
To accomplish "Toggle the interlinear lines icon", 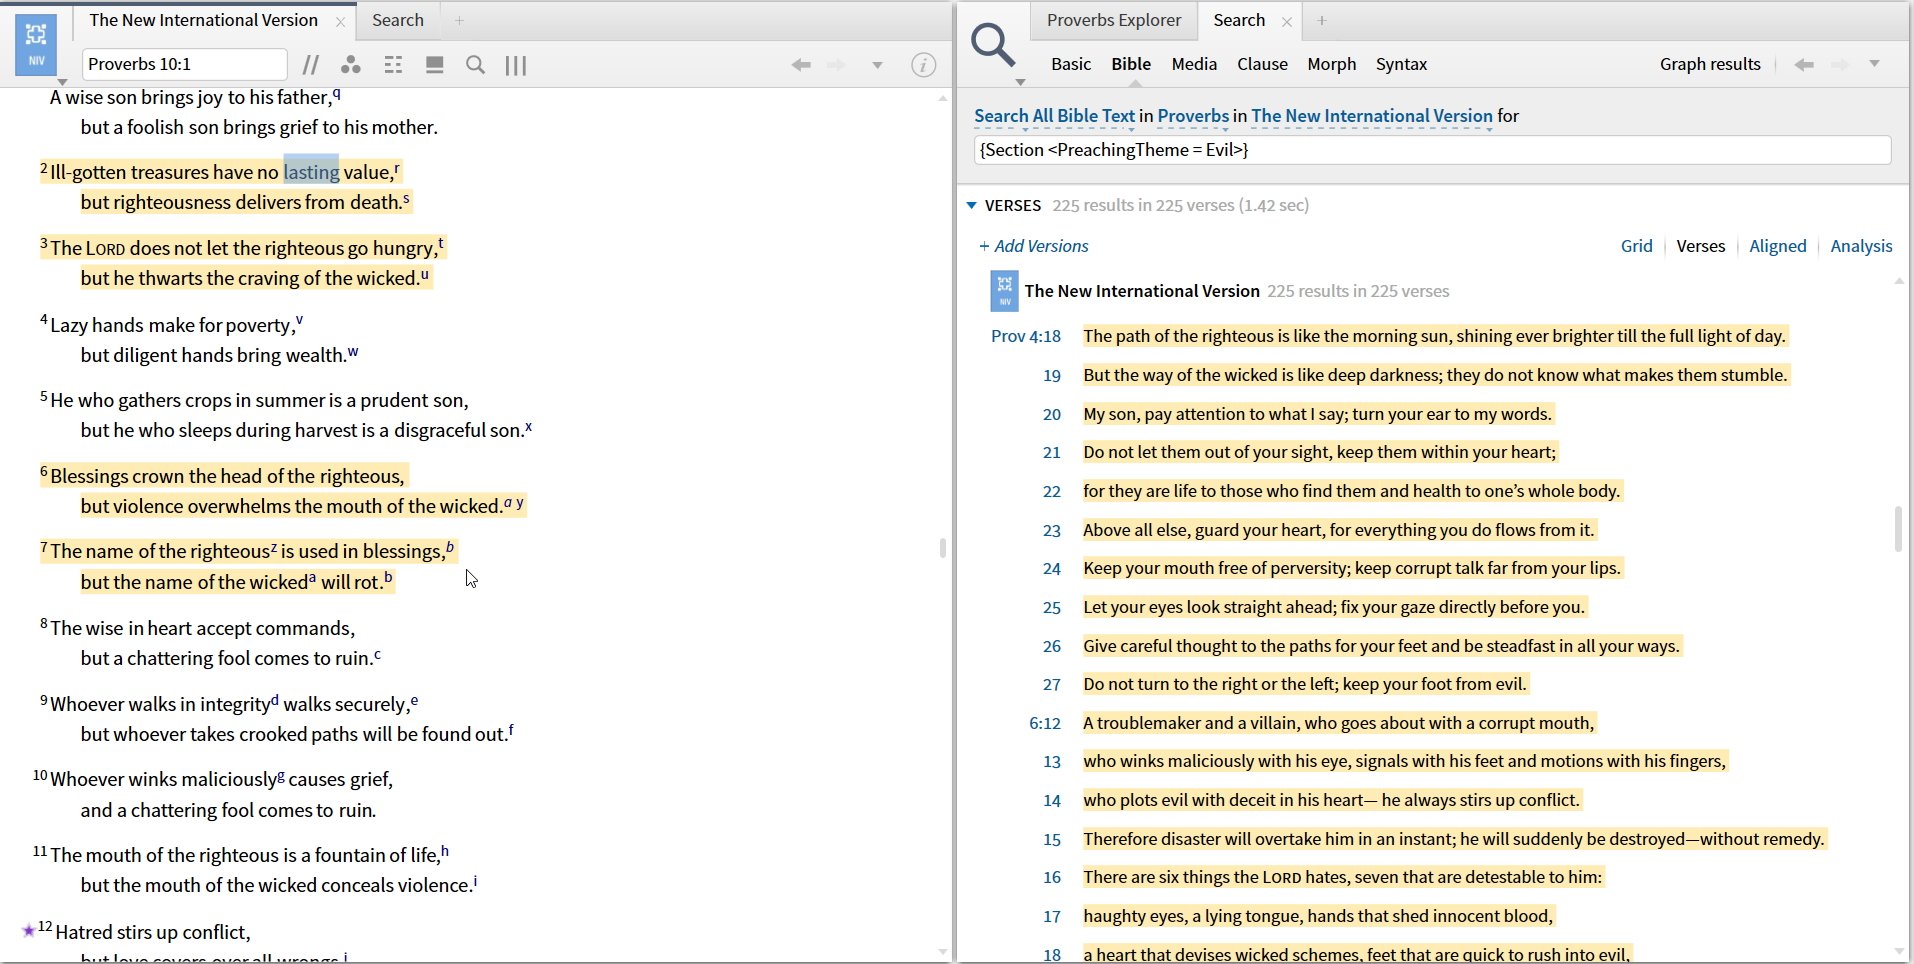I will click(x=393, y=65).
